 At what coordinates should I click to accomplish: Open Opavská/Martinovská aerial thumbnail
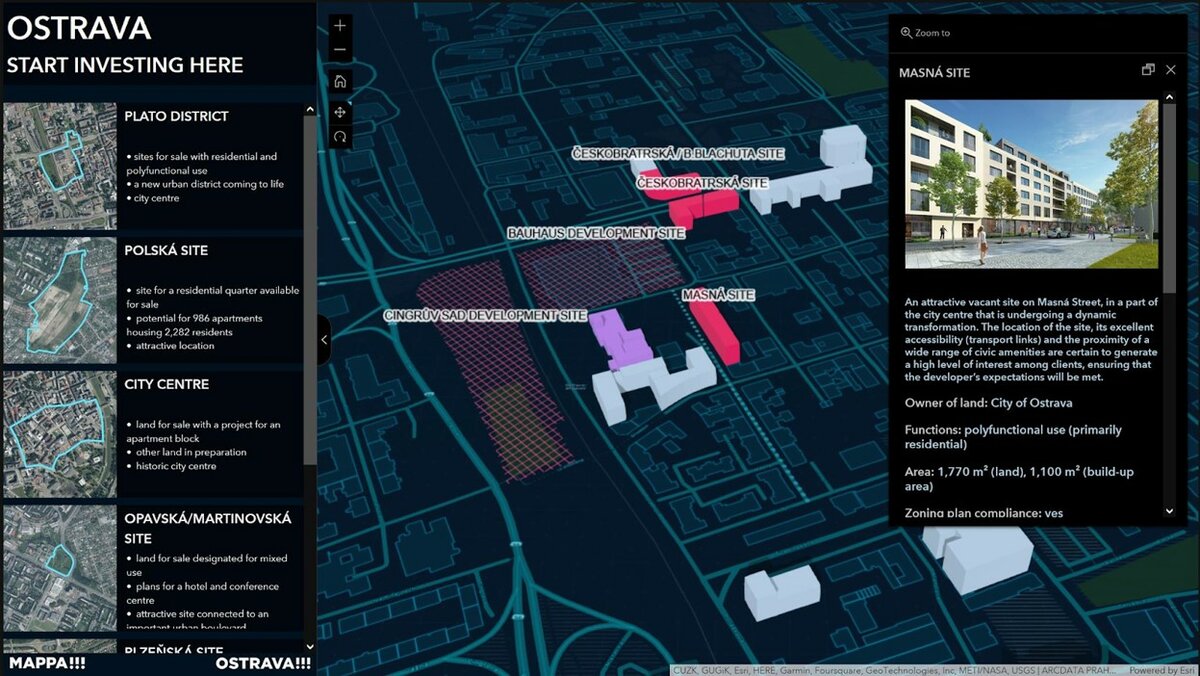click(x=60, y=568)
